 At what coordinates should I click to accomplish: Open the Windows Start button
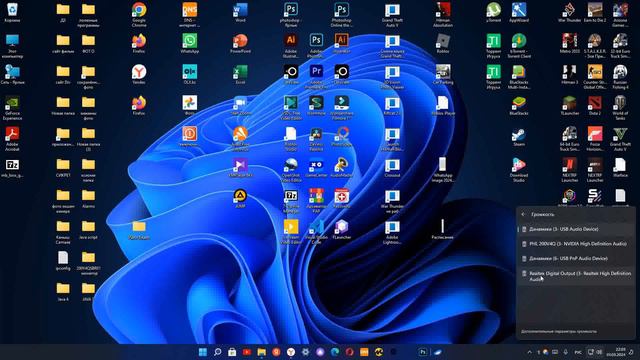click(x=202, y=352)
